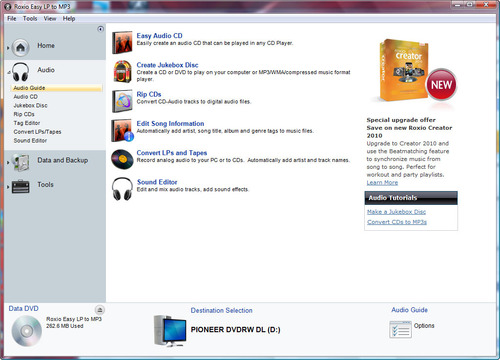This screenshot has height=360, width=500.
Task: Collapse the Audio section arrow
Action: 9,72
